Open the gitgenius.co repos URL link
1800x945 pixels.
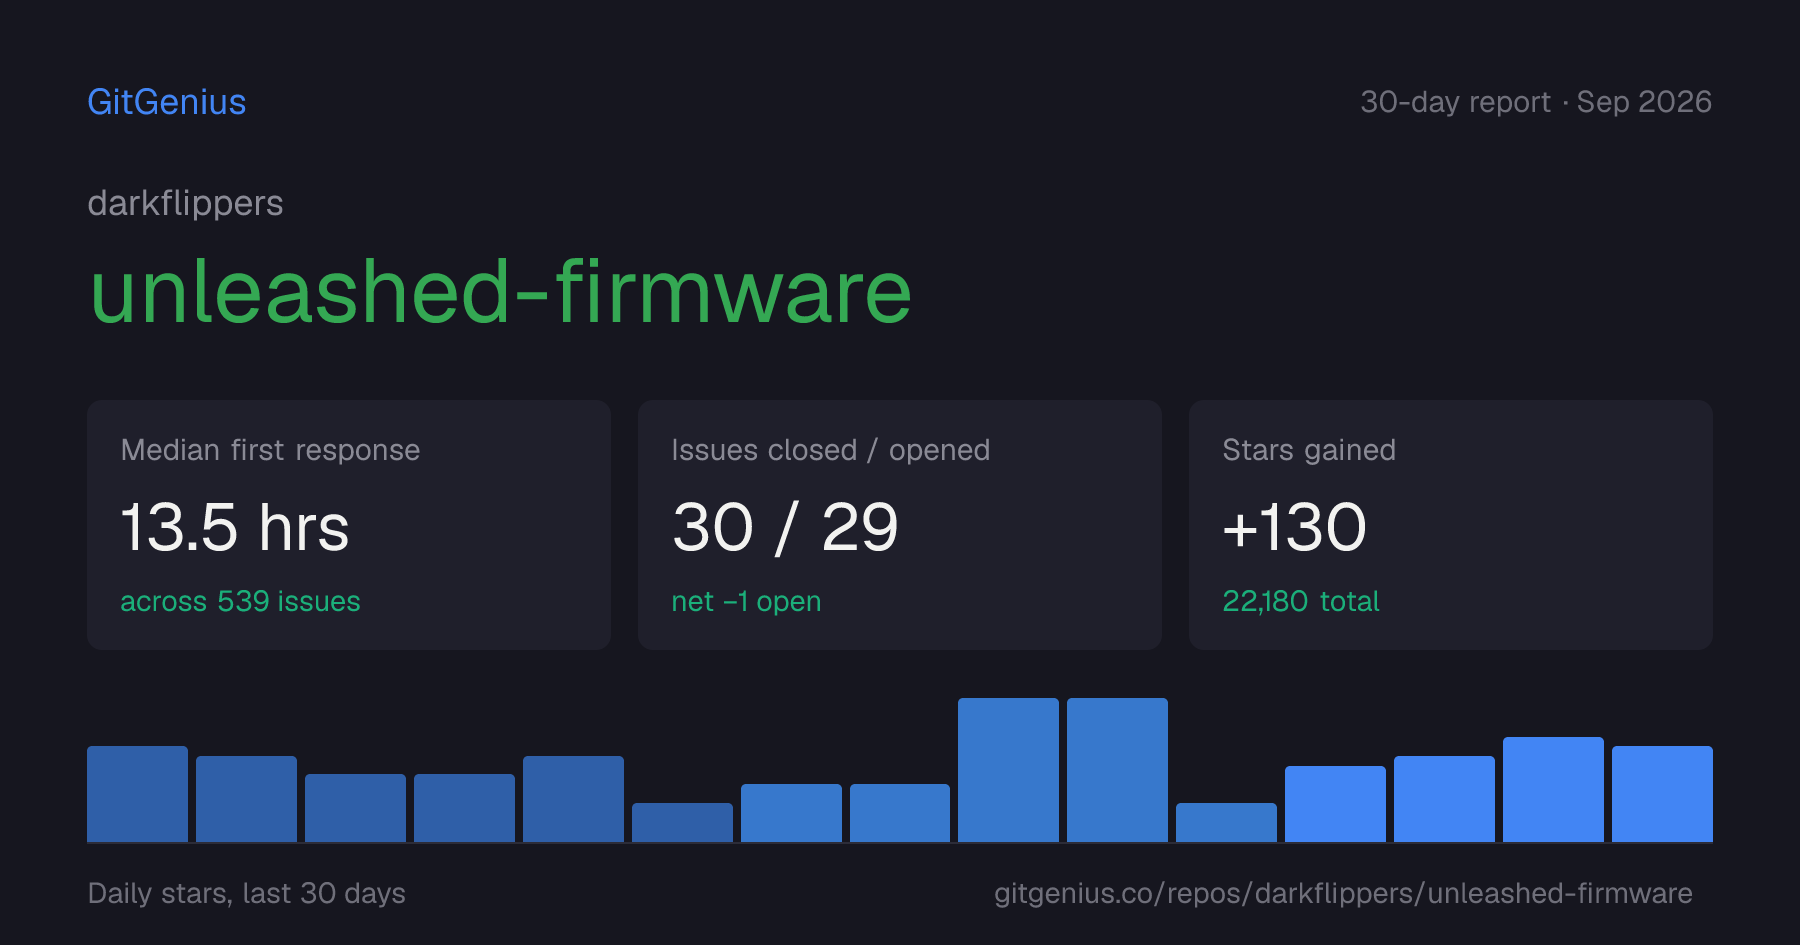point(1343,893)
